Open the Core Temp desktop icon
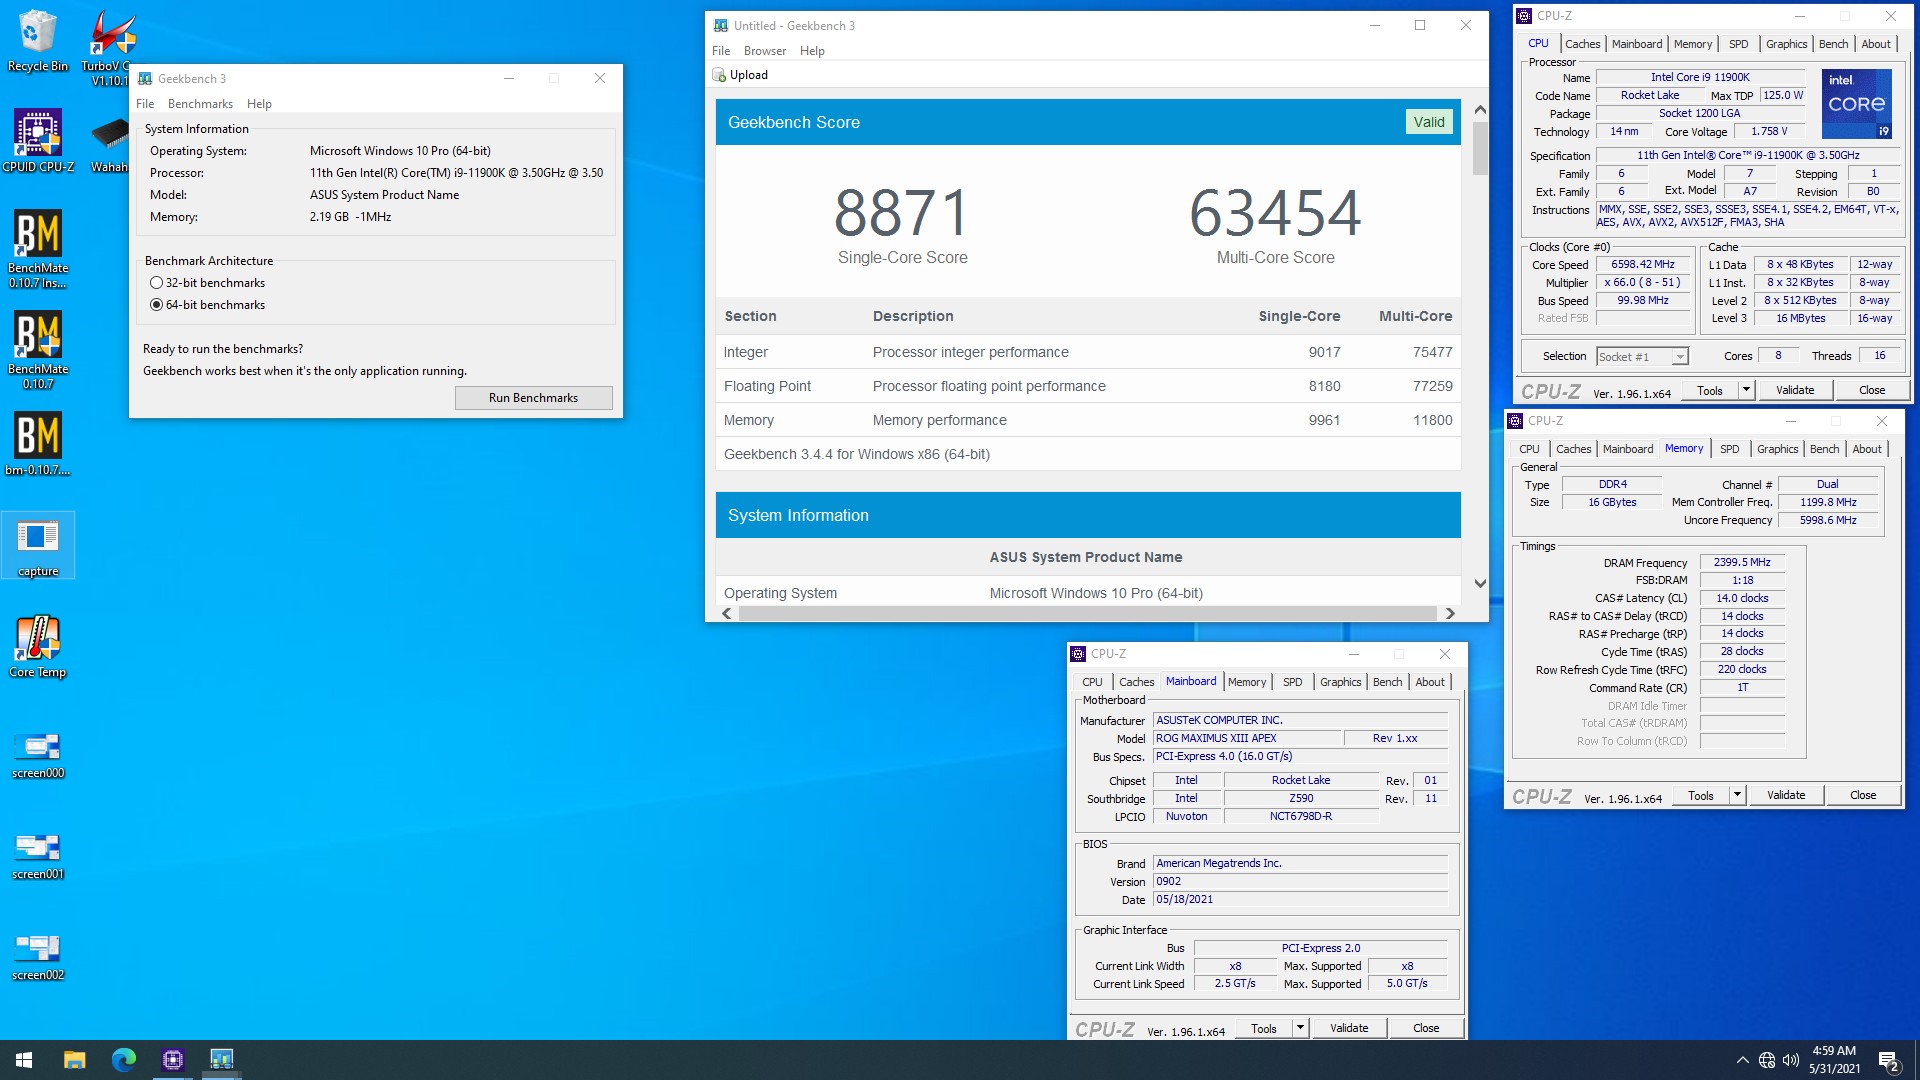 [38, 647]
